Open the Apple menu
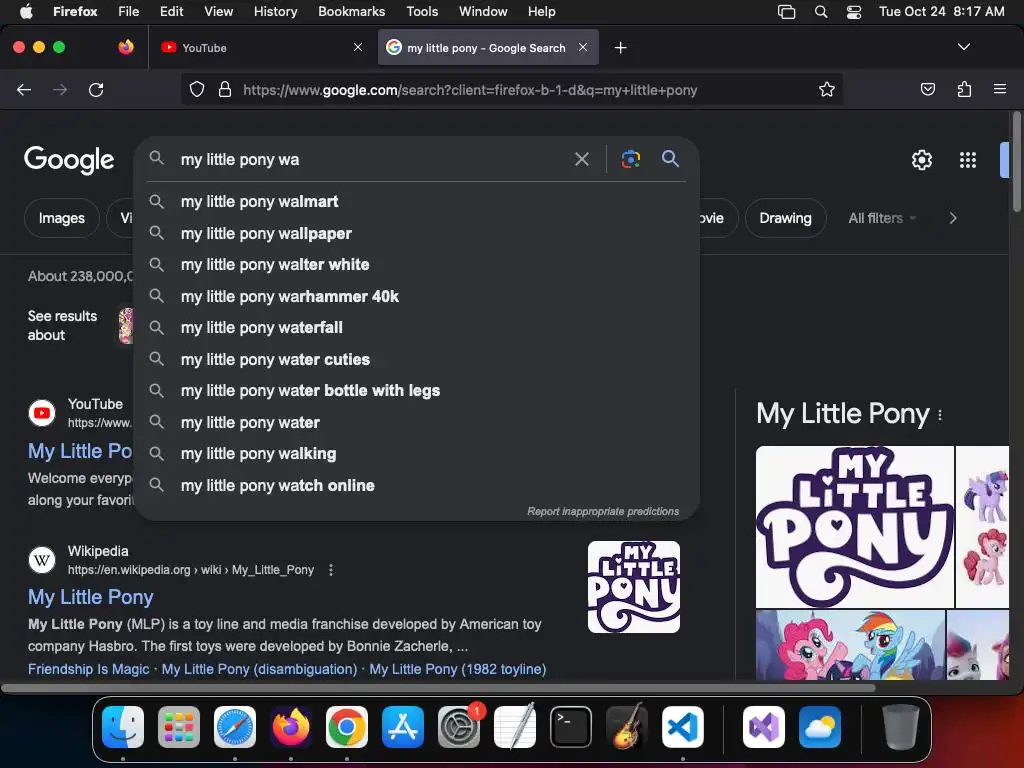1024x768 pixels. [x=26, y=12]
